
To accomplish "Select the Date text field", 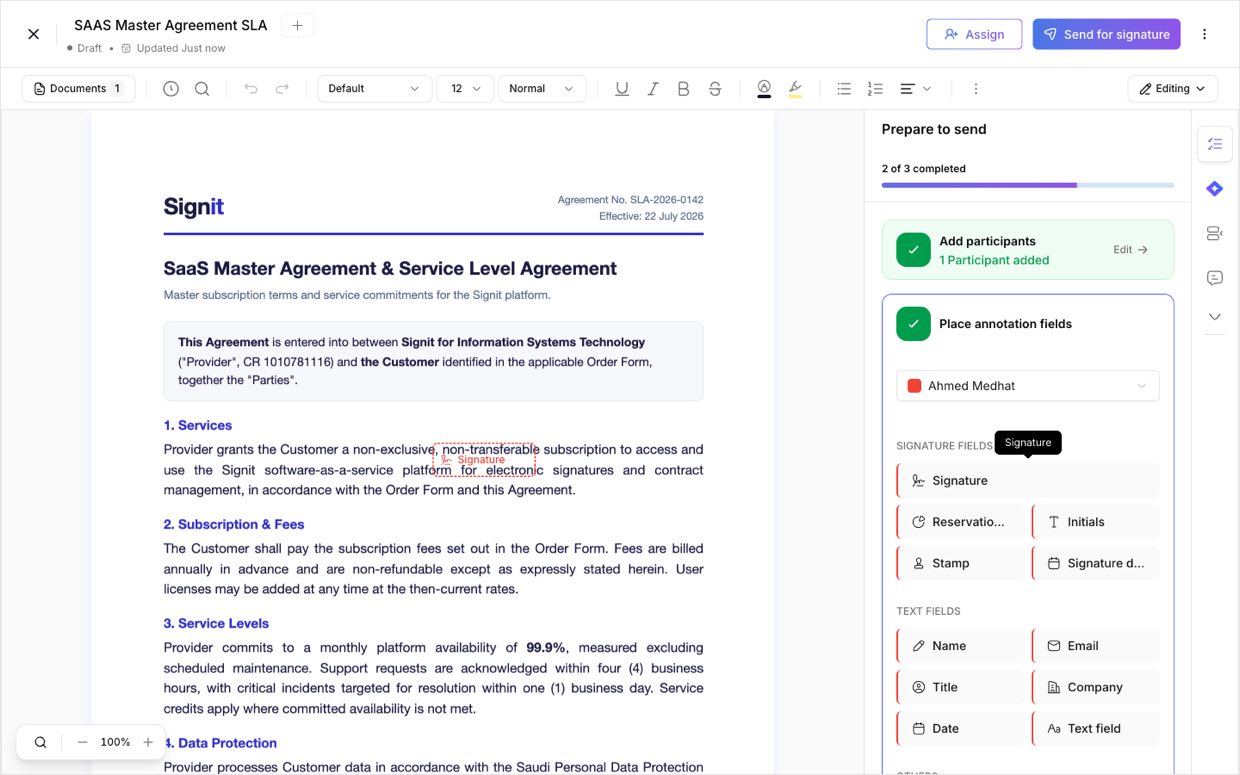I will pyautogui.click(x=961, y=729).
